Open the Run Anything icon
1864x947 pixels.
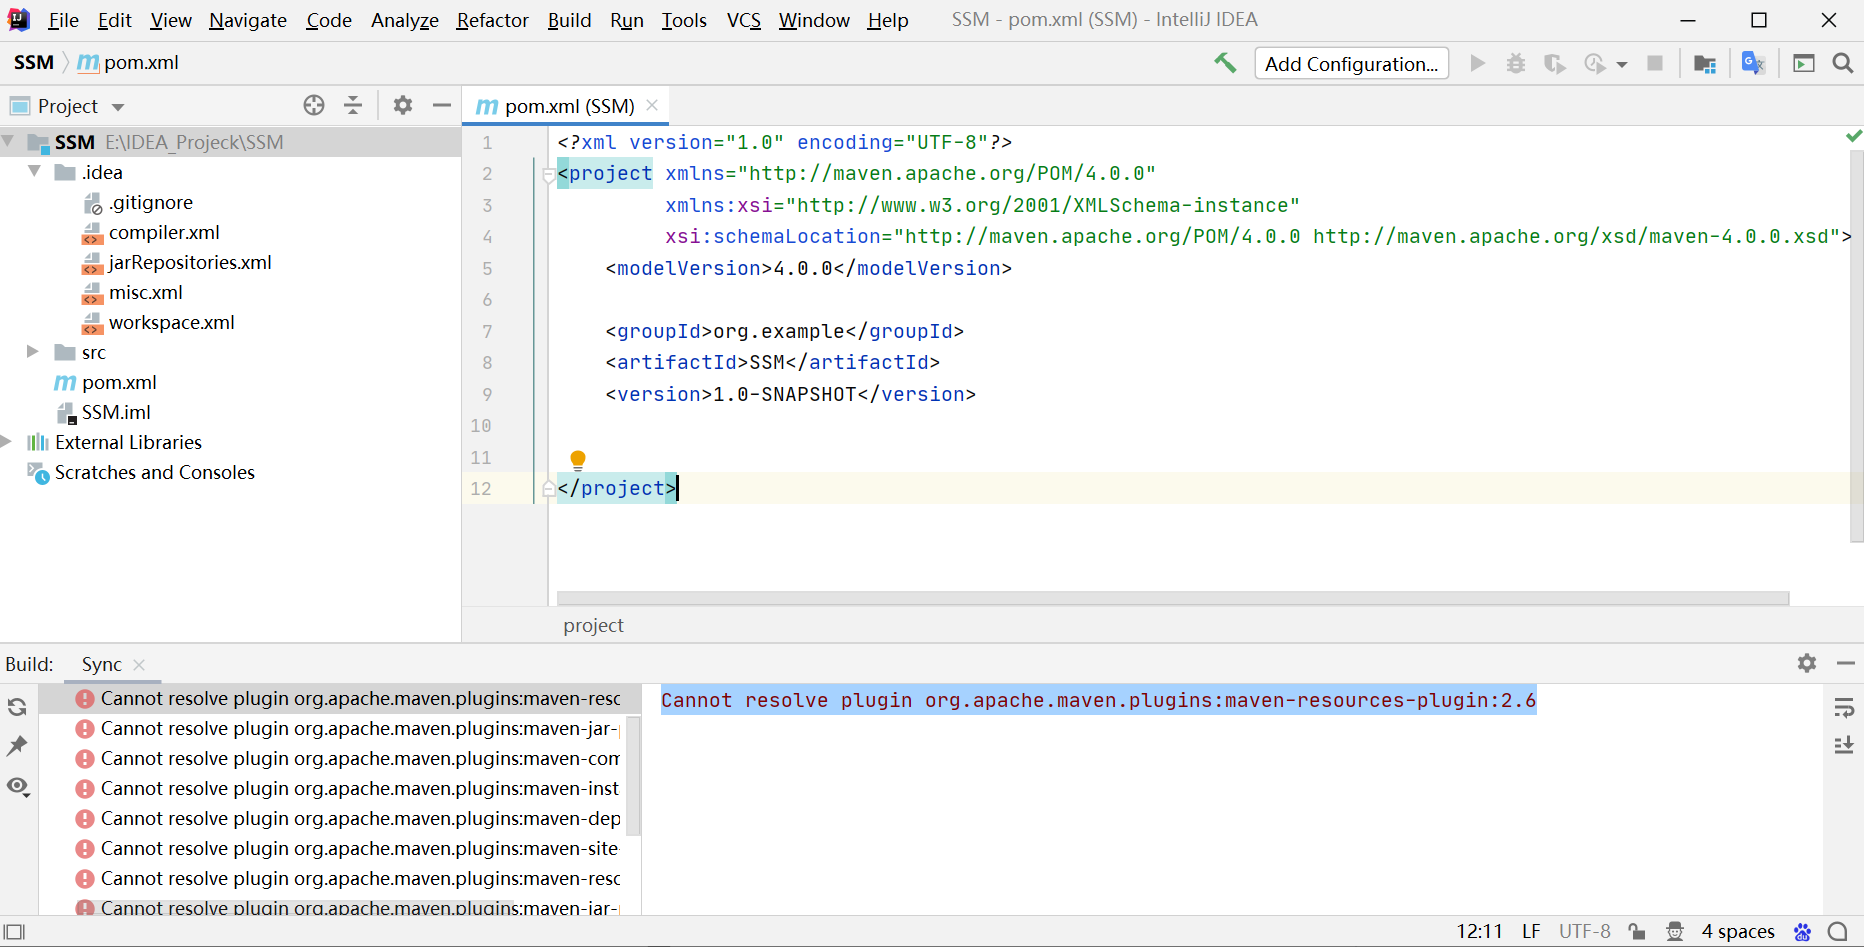pyautogui.click(x=1804, y=63)
